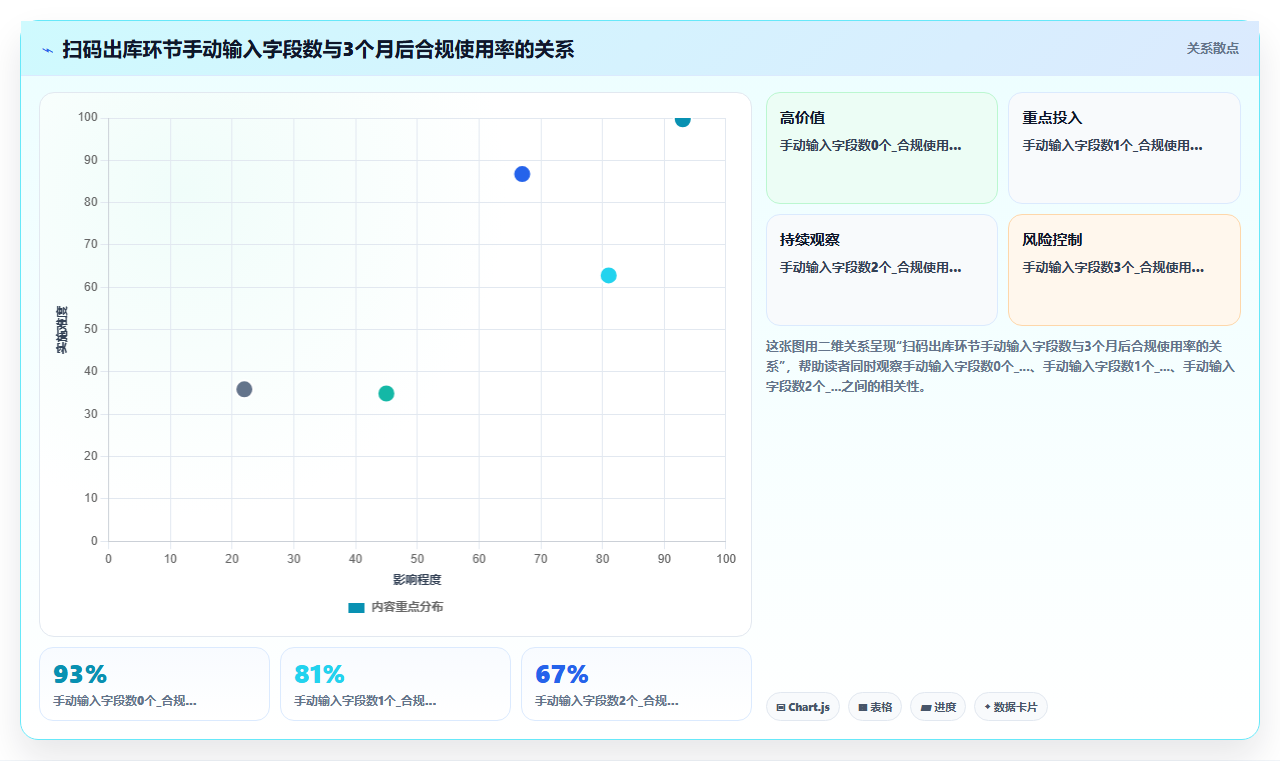Select the 67% stat card
This screenshot has height=761, width=1280.
pos(636,684)
